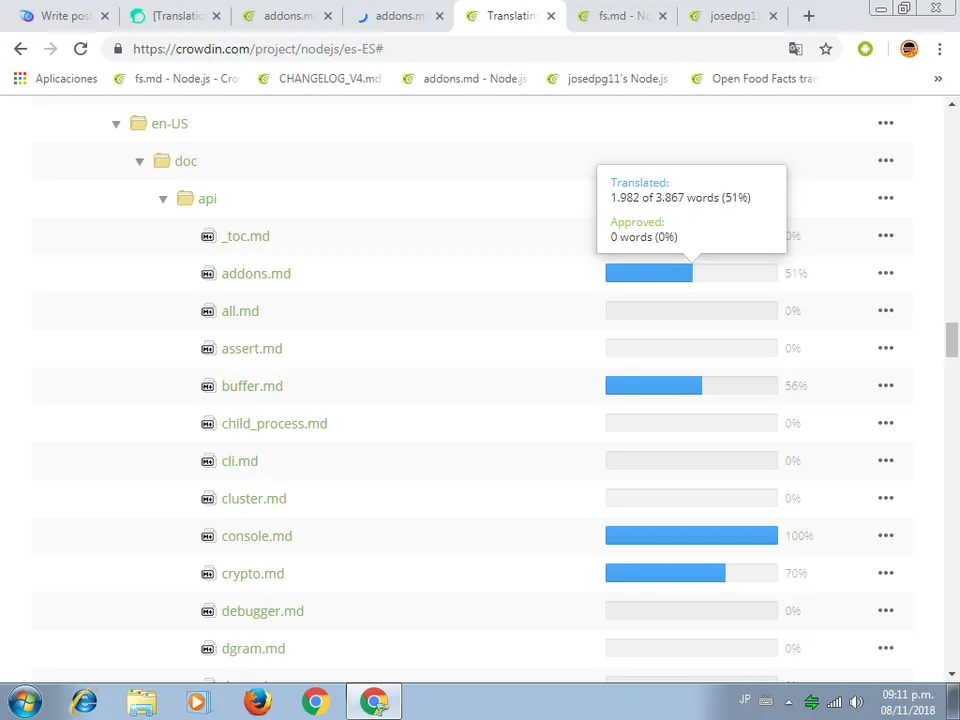This screenshot has width=960, height=720.
Task: Click the markdown icon beside crypto.md
Action: [x=208, y=573]
